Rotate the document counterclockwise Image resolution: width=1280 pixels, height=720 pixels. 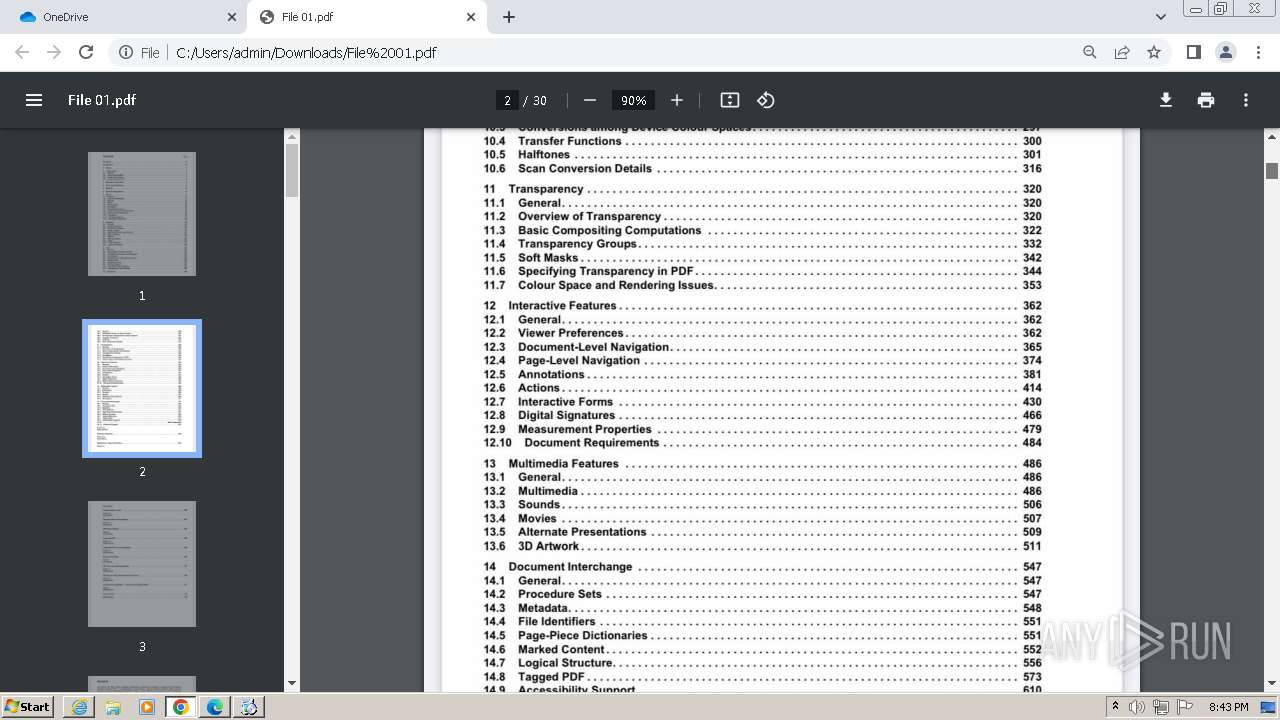(766, 100)
